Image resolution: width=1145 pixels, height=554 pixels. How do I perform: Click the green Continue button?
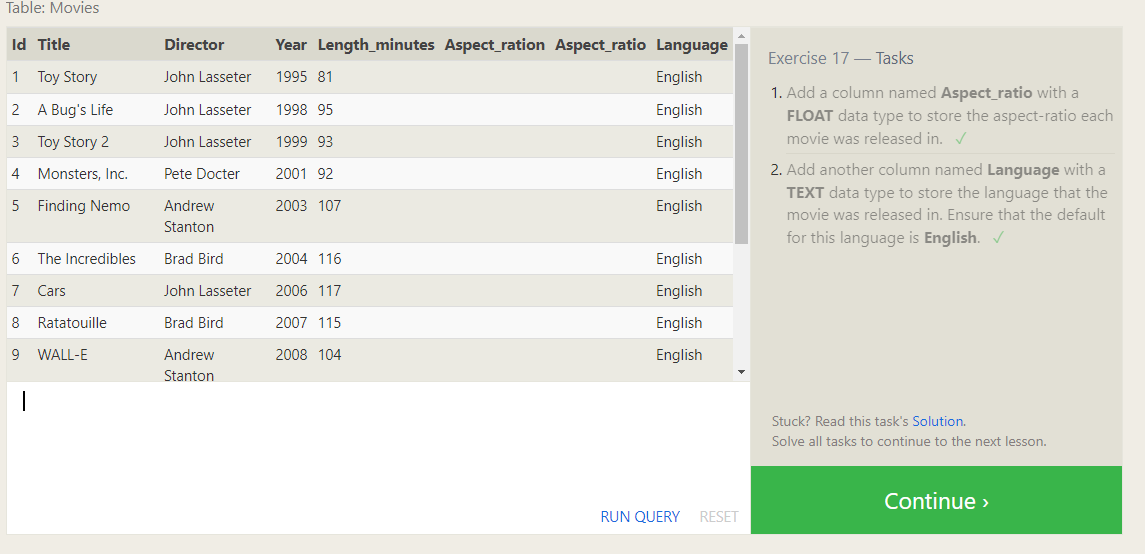click(x=936, y=501)
